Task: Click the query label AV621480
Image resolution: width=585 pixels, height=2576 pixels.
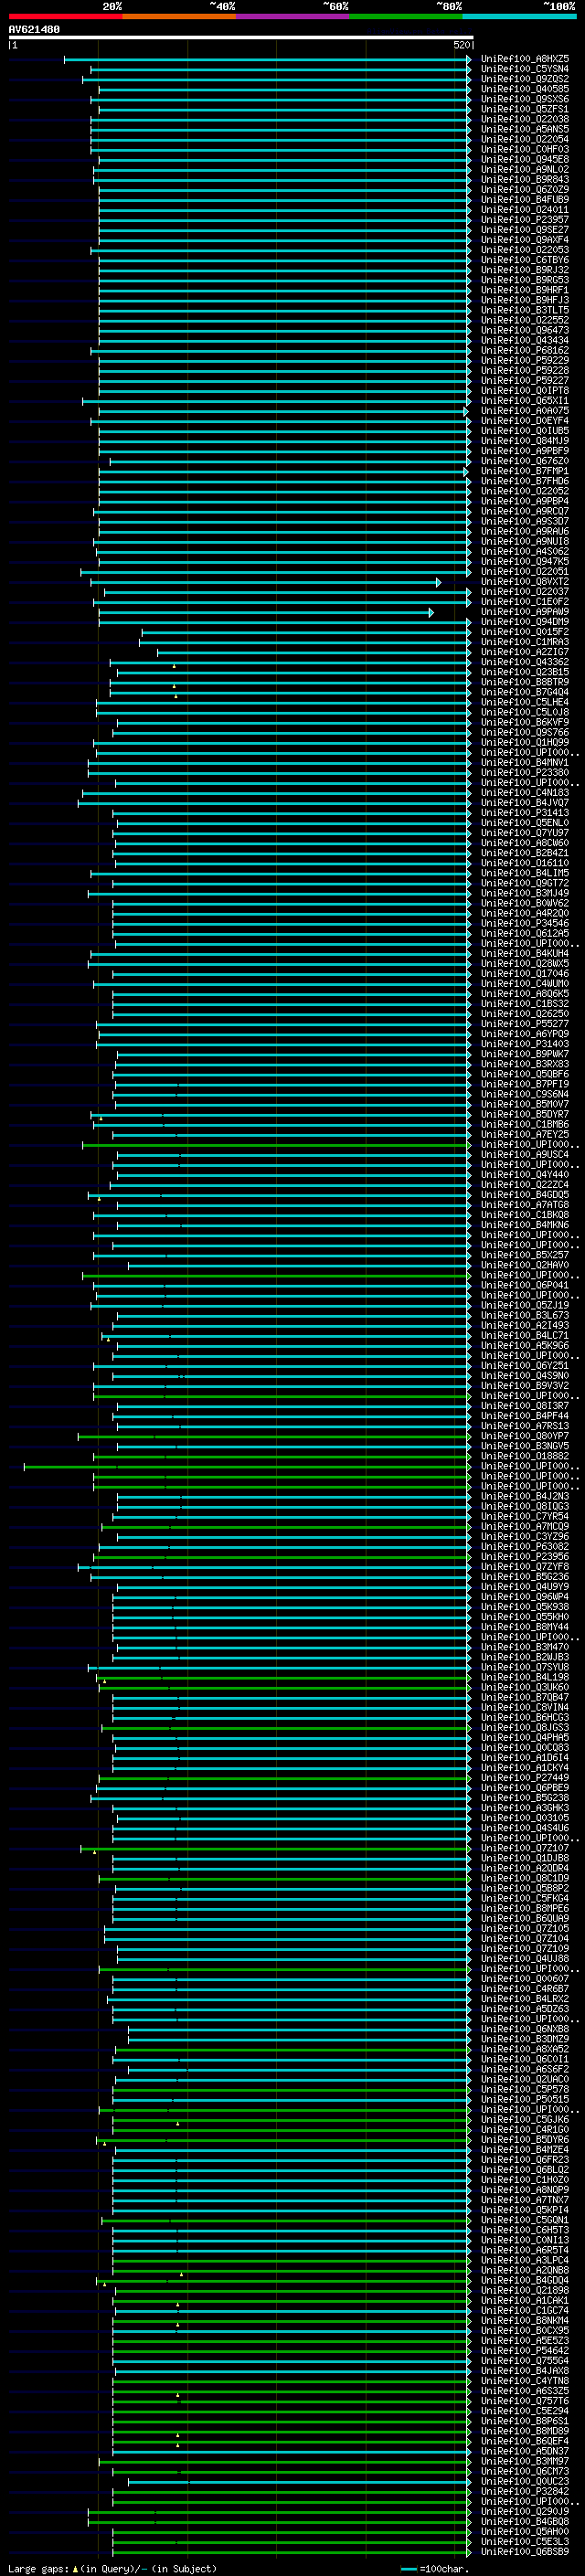Action: click(34, 30)
